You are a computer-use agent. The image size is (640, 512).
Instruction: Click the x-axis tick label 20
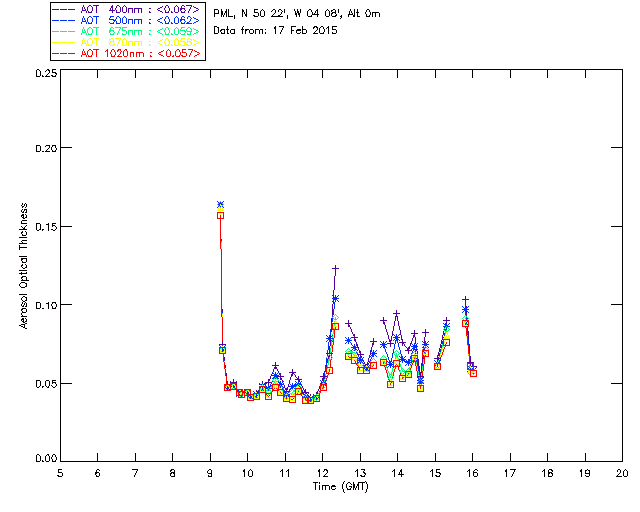click(x=622, y=473)
